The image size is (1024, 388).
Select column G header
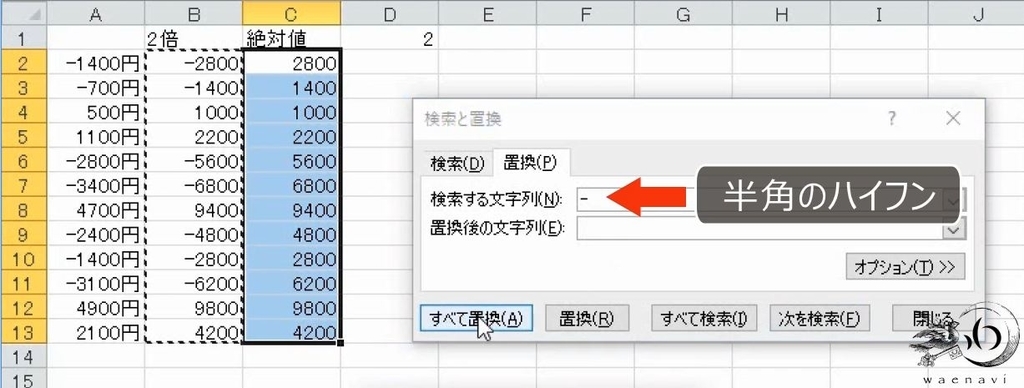click(x=683, y=14)
